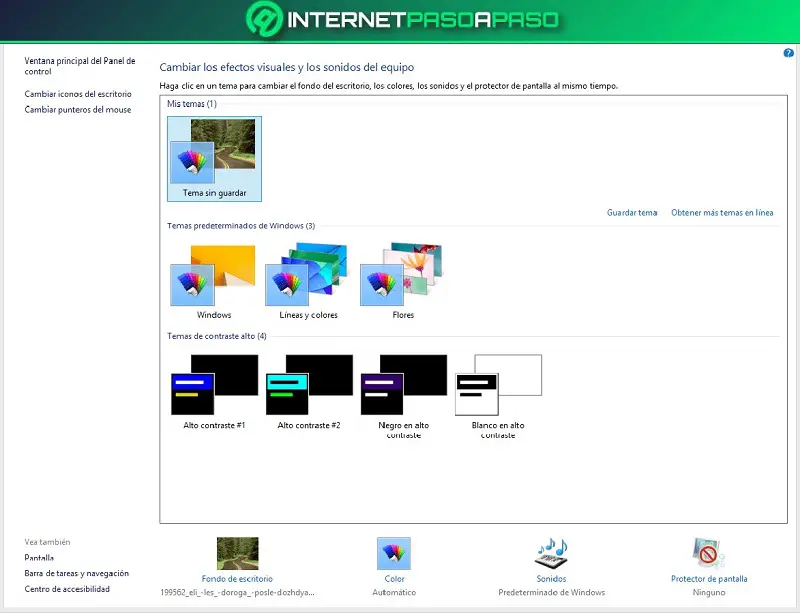Viewport: 800px width, 613px height.
Task: Apply the 'Blanco en alto contraste' theme
Action: (x=498, y=397)
